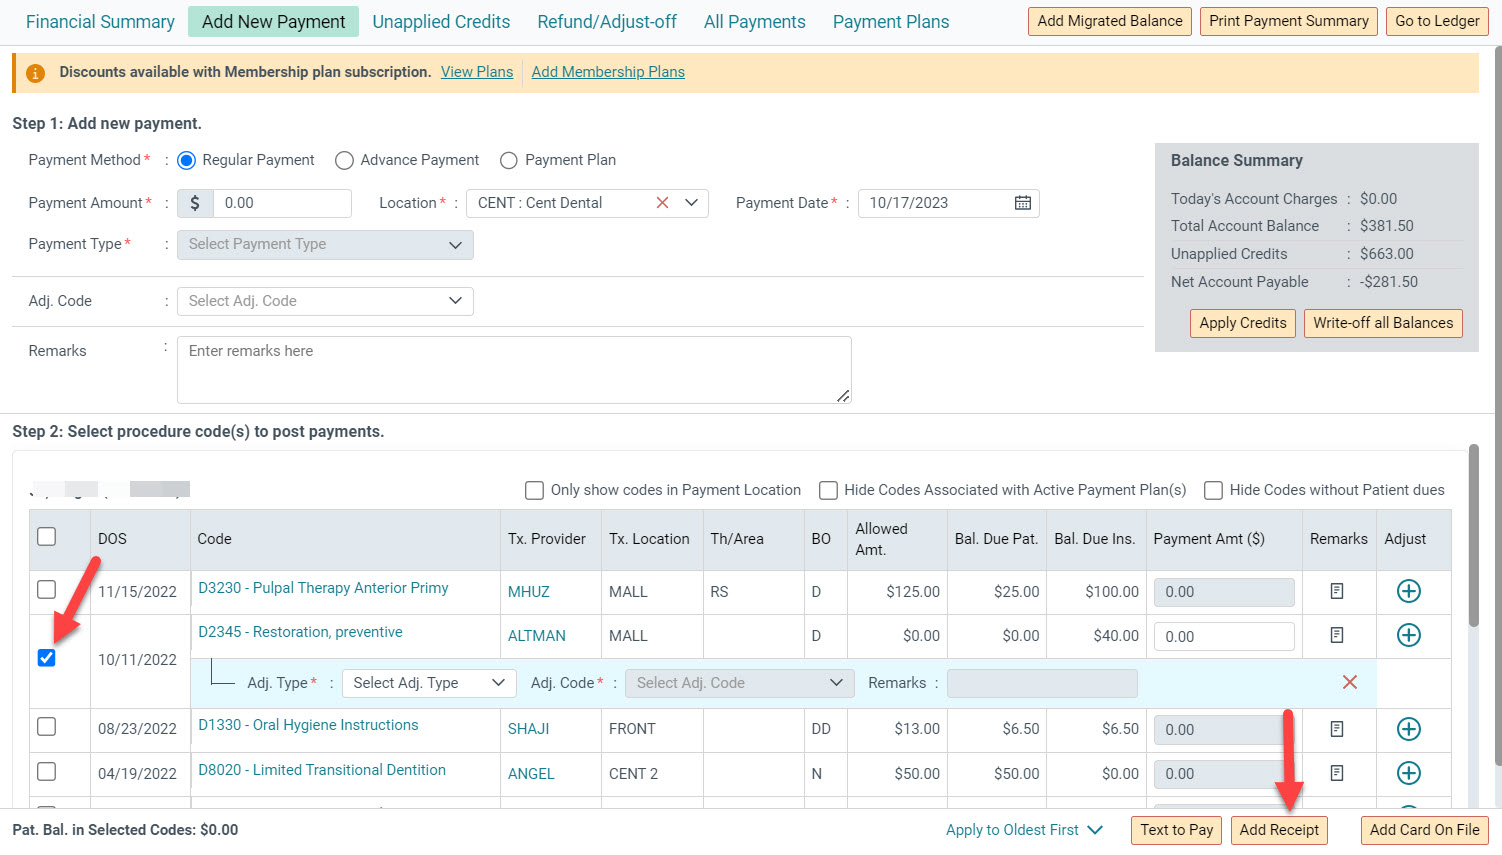Switch to the Financial Summary tab
The width and height of the screenshot is (1502, 855).
point(100,22)
